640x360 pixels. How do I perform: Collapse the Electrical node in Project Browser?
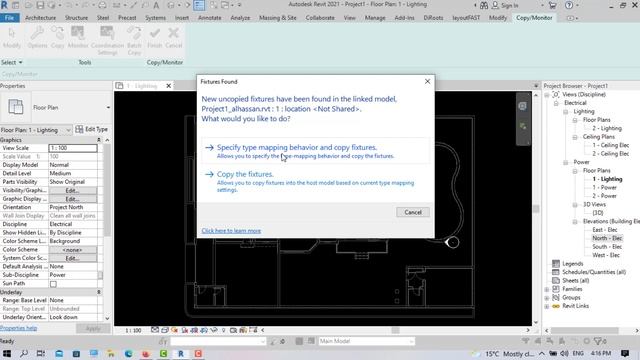556,103
